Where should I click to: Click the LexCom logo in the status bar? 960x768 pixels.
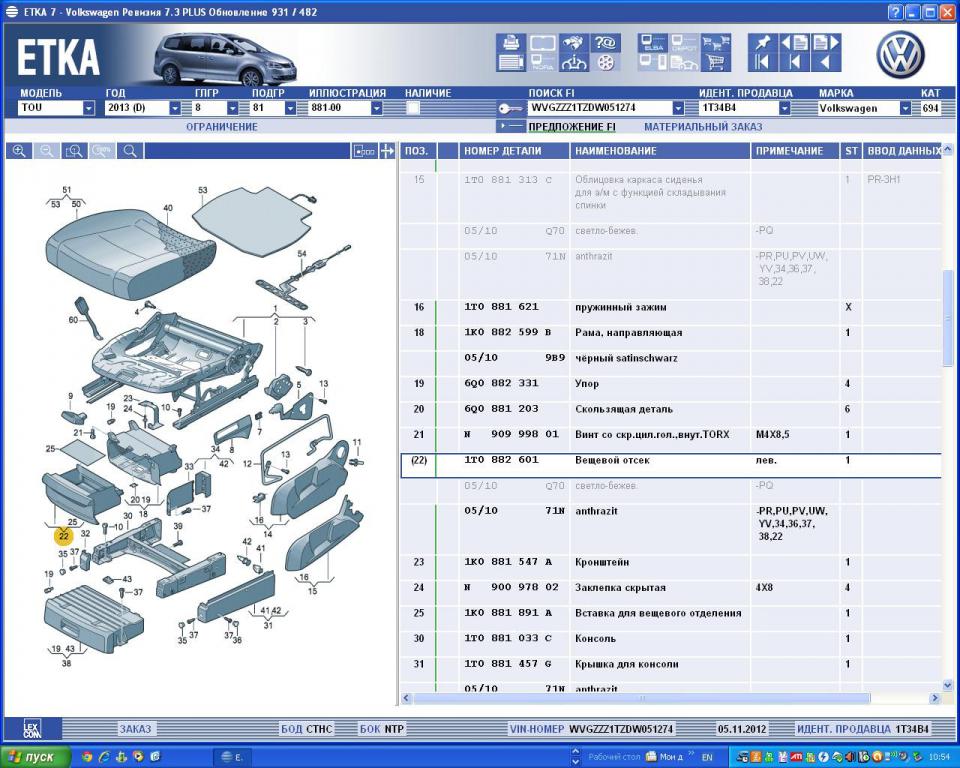pyautogui.click(x=32, y=729)
